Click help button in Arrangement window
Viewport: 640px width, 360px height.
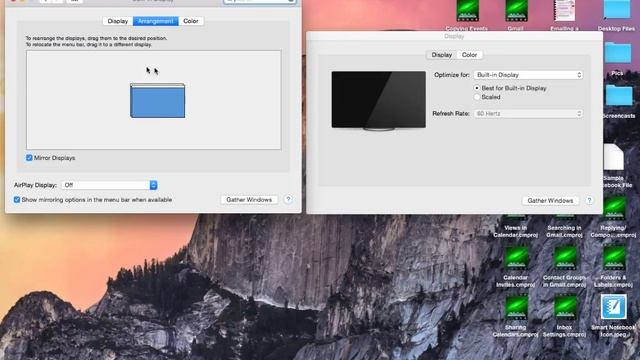tap(288, 199)
